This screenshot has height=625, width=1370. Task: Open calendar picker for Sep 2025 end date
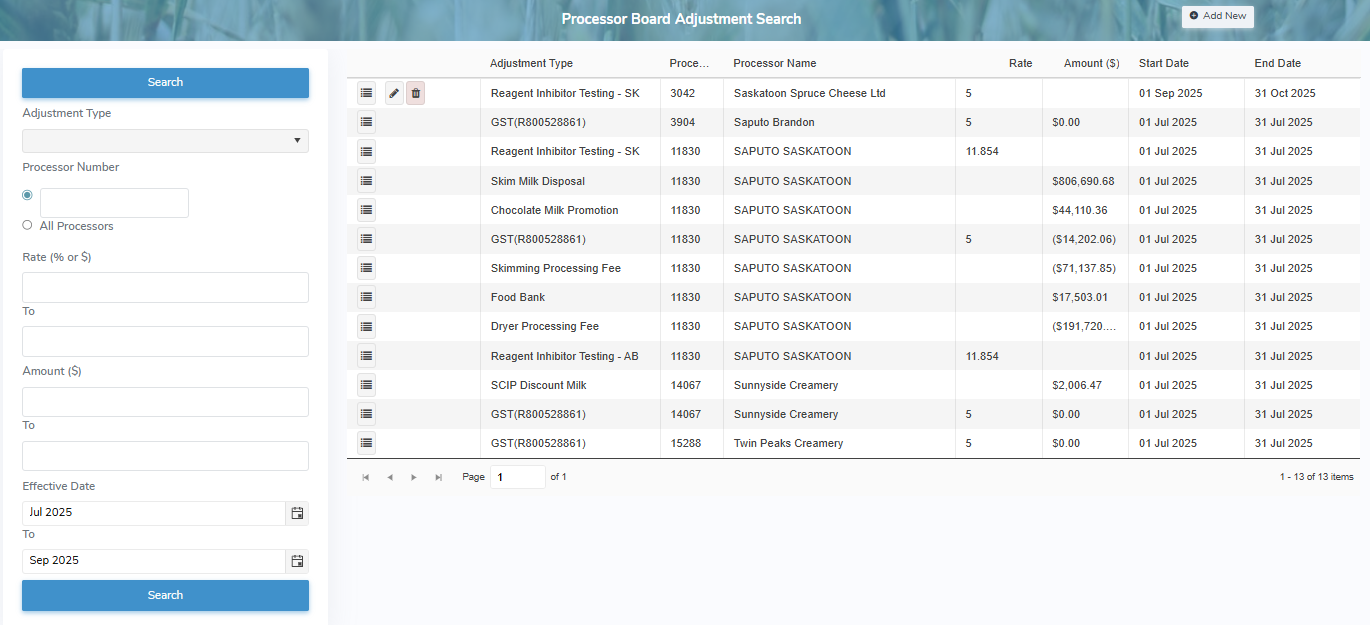[297, 560]
